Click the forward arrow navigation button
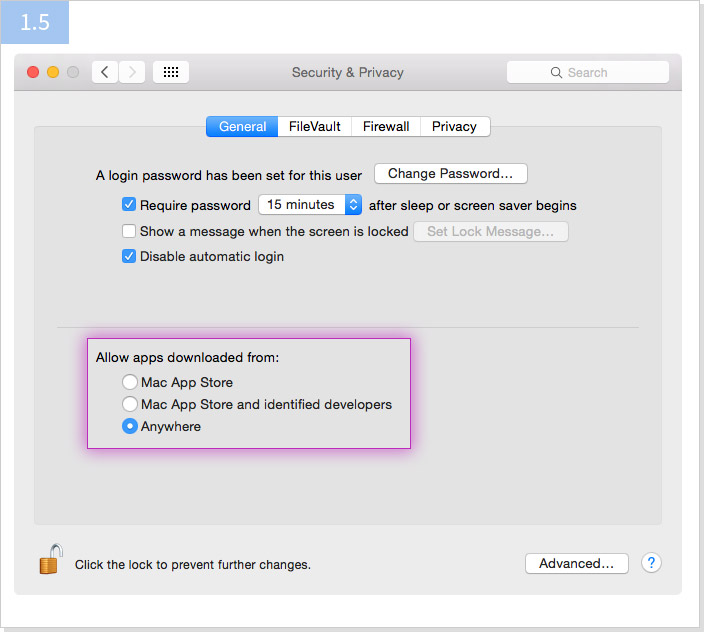 tap(133, 72)
